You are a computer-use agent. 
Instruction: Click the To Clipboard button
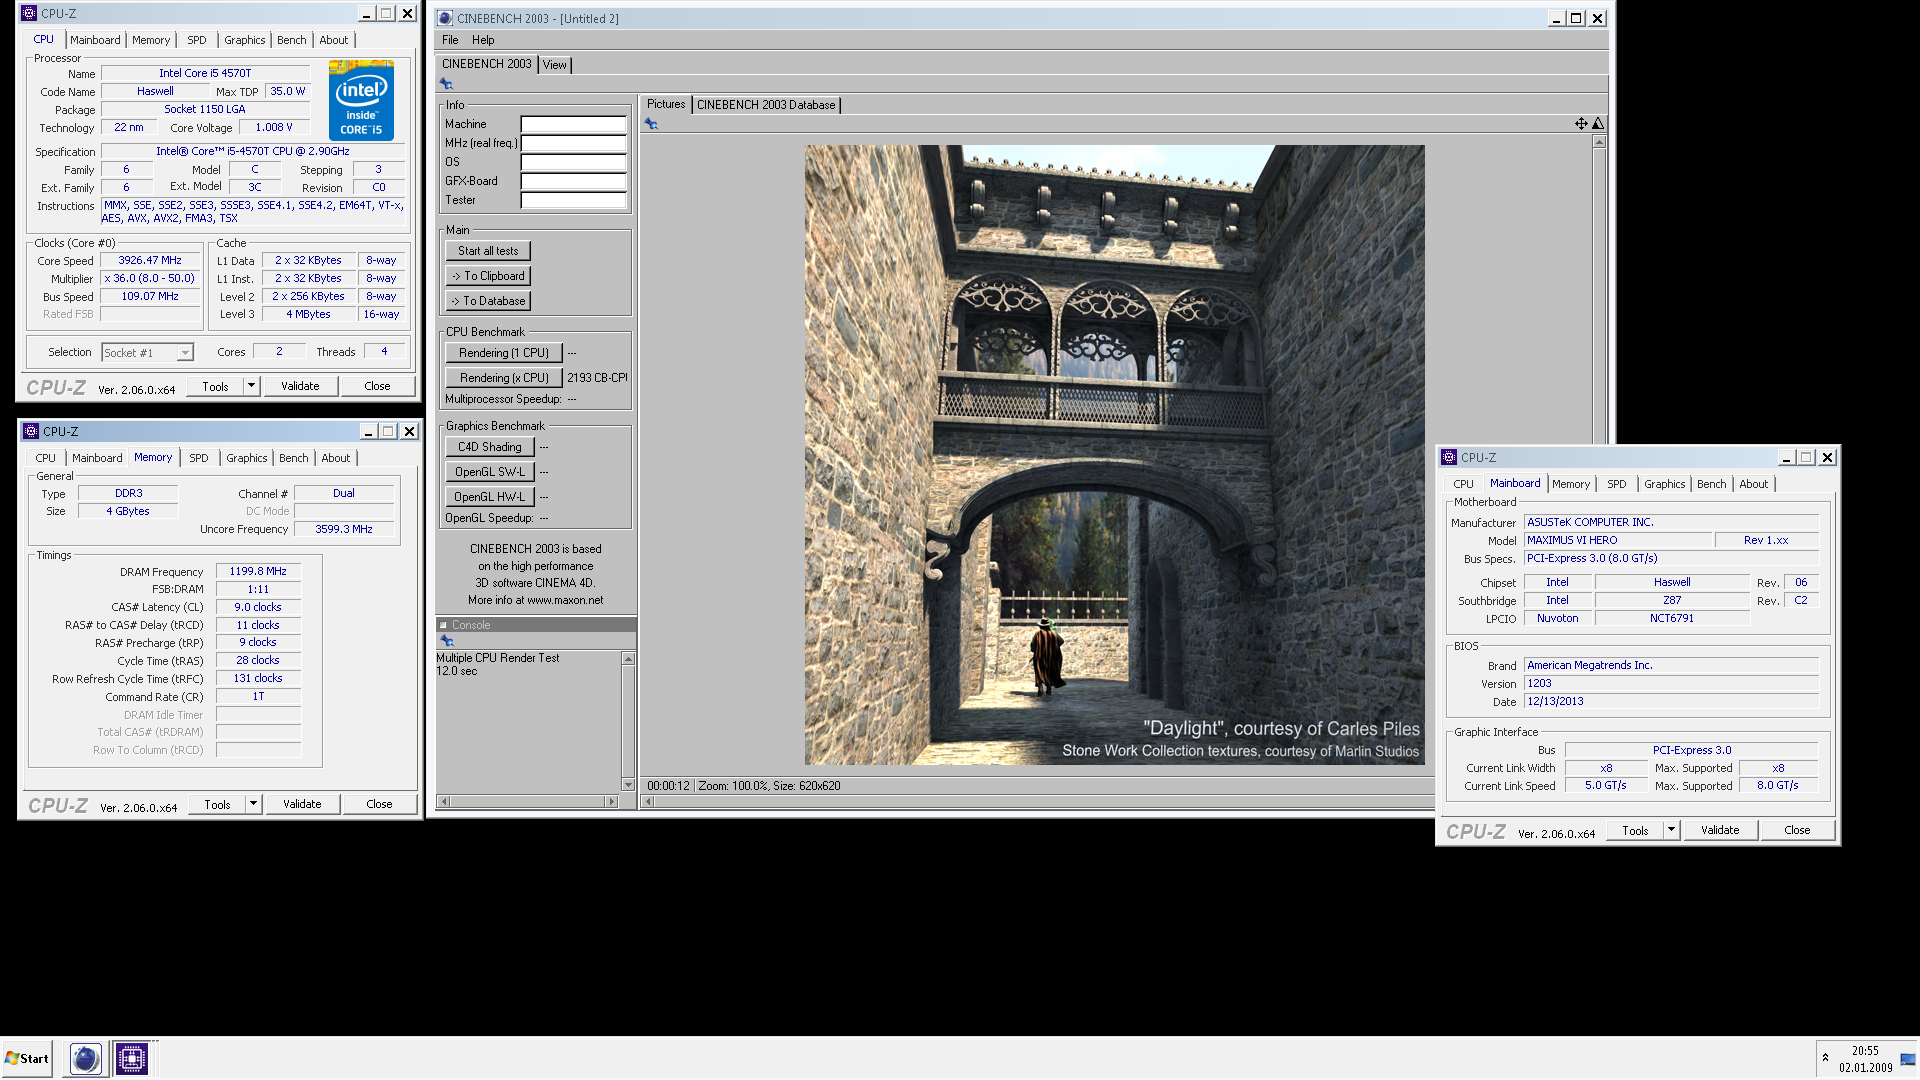pos(488,276)
